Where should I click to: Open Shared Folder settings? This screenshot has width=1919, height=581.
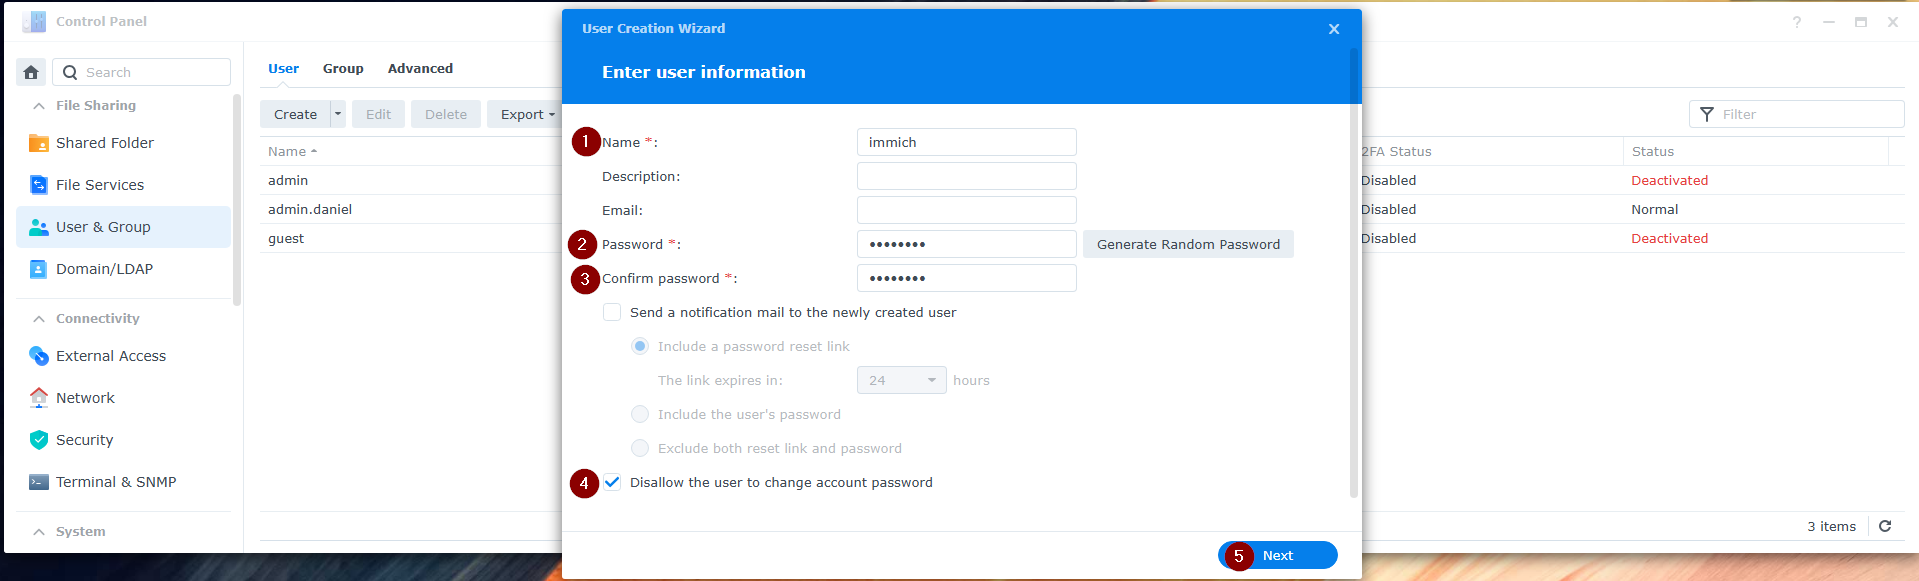tap(104, 143)
